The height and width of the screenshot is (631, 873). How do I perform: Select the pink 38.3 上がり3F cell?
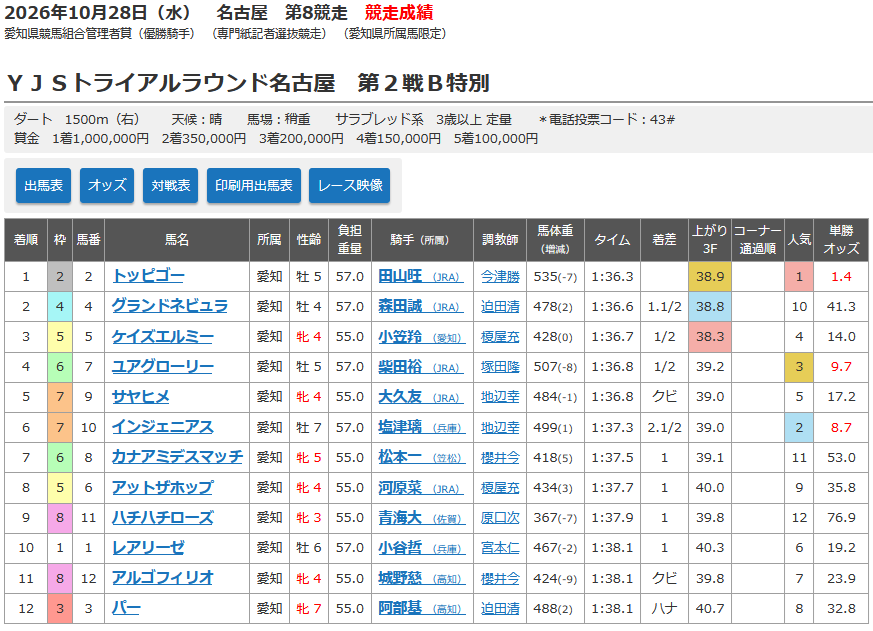710,336
